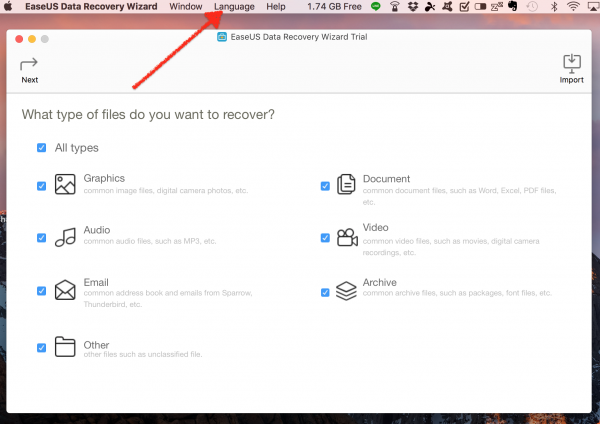Toggle the Other checkbox
The image size is (600, 424).
coord(41,348)
